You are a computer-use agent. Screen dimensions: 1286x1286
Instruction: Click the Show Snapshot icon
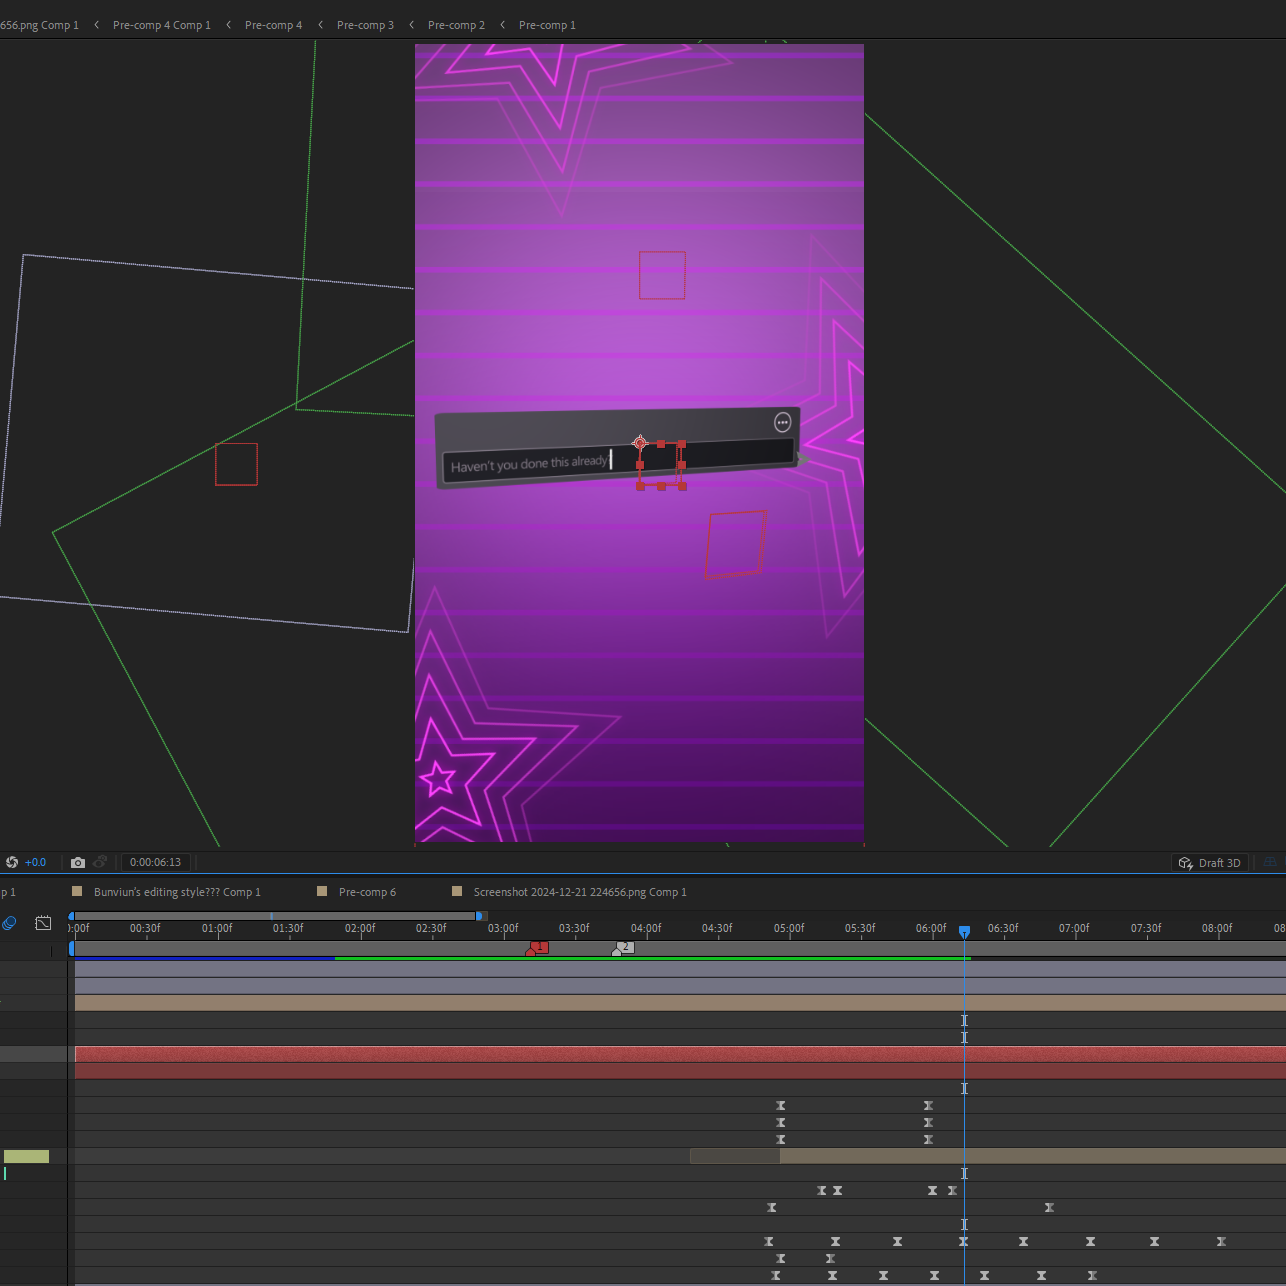100,862
